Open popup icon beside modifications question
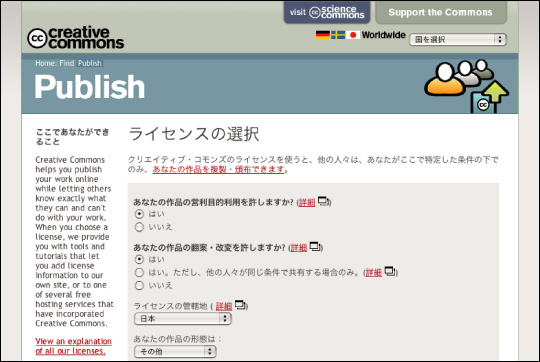Image resolution: width=540 pixels, height=362 pixels. click(x=315, y=247)
